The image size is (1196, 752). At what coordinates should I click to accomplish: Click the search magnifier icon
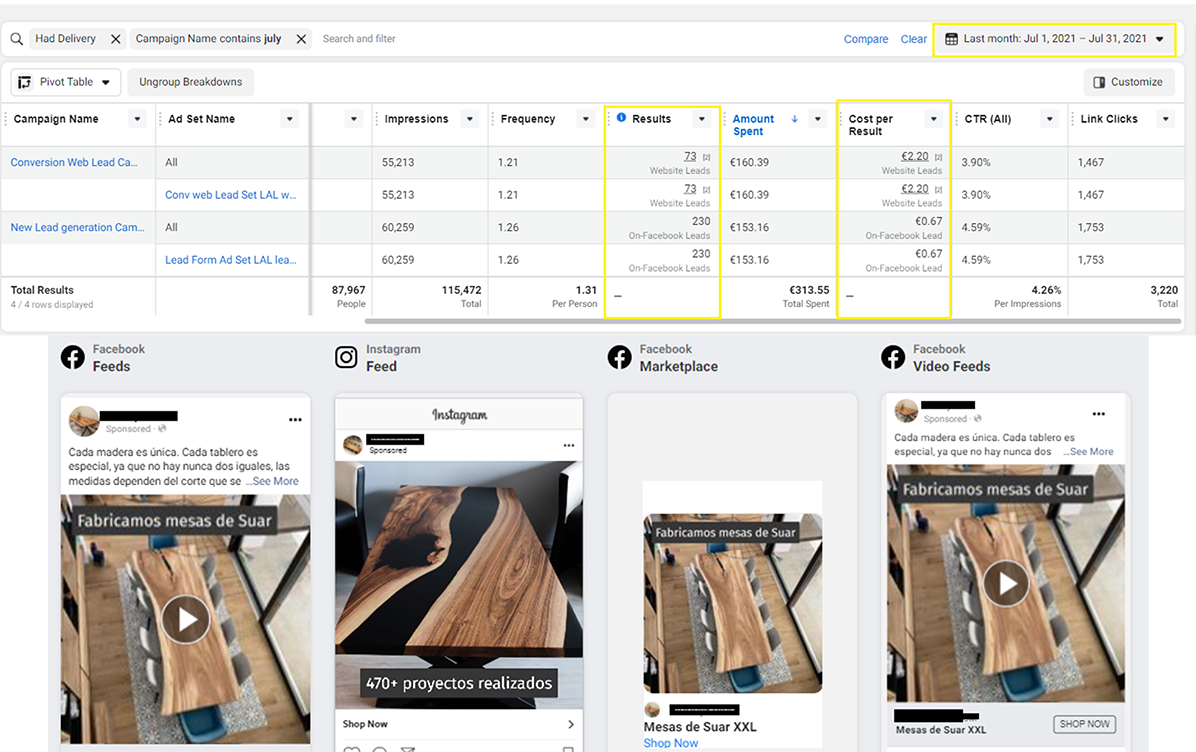[x=17, y=39]
